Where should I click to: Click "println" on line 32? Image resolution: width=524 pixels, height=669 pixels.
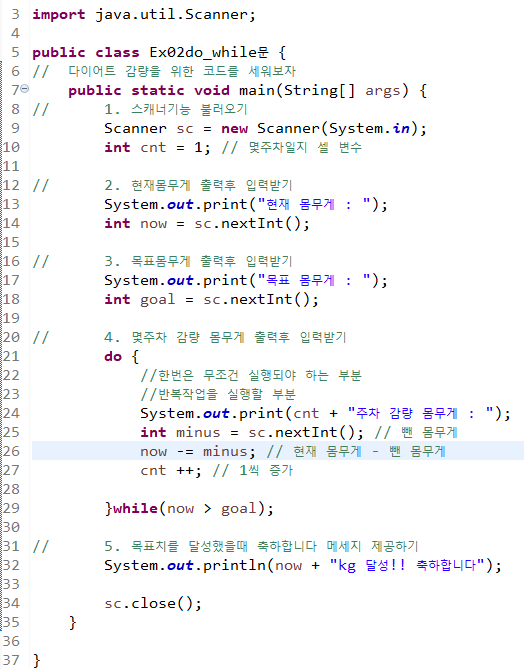pos(234,566)
